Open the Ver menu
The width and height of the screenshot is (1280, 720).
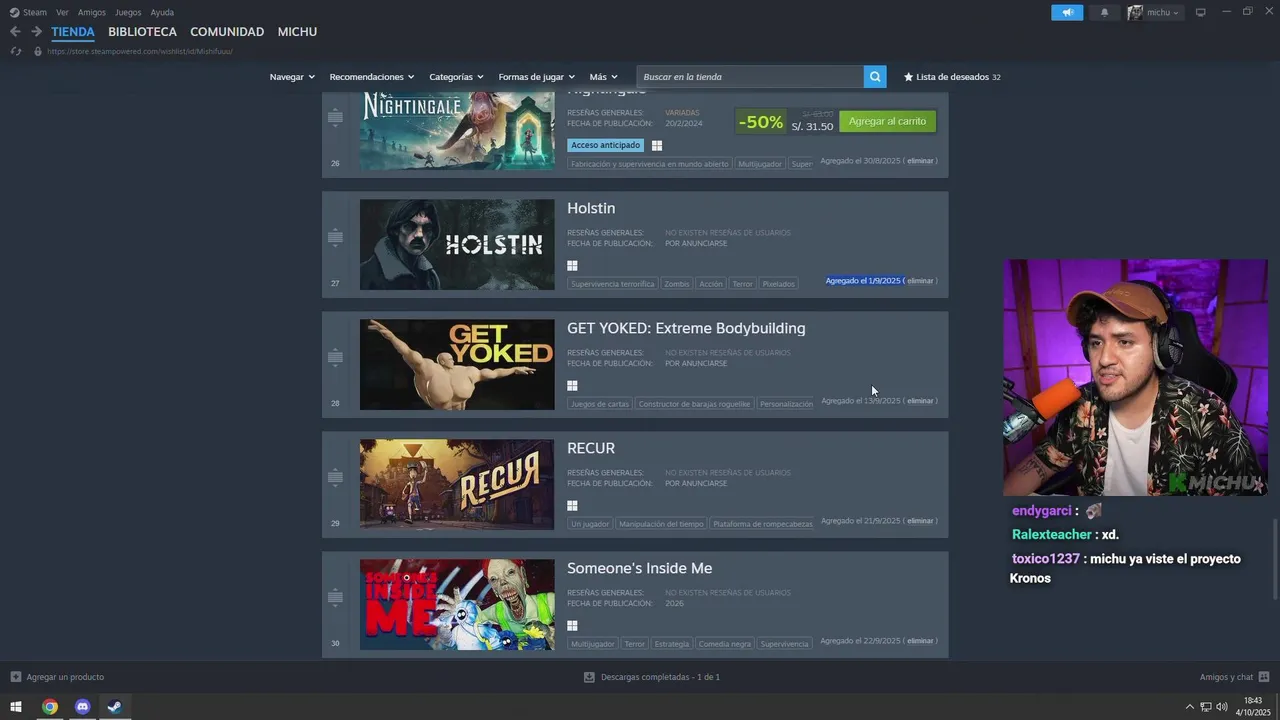(62, 12)
